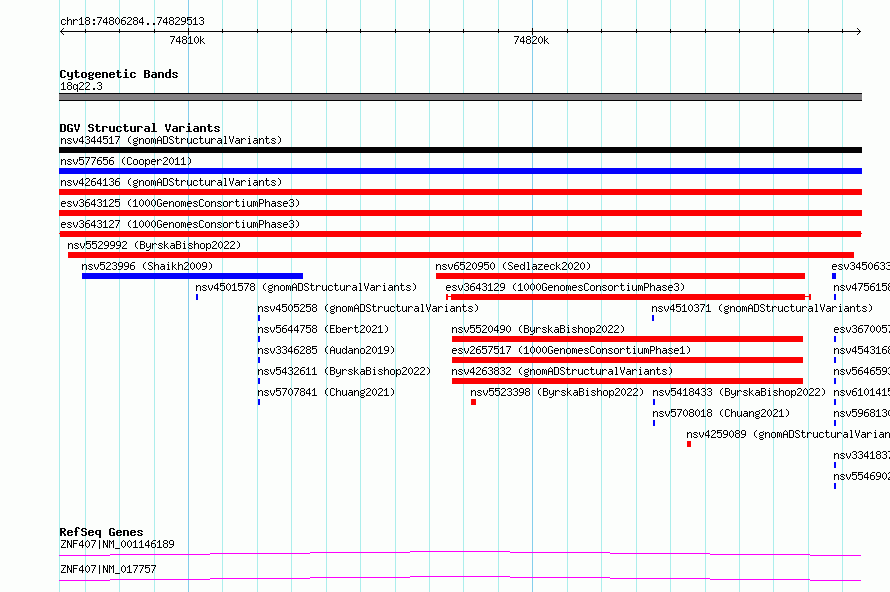Screen dimensions: 890x592
Task: Open the nsv4264136 gnomAD variant label
Action: [171, 182]
